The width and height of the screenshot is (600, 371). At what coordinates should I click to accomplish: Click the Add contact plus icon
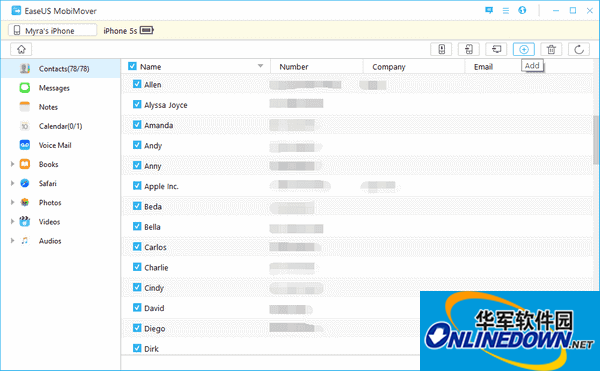pyautogui.click(x=524, y=49)
